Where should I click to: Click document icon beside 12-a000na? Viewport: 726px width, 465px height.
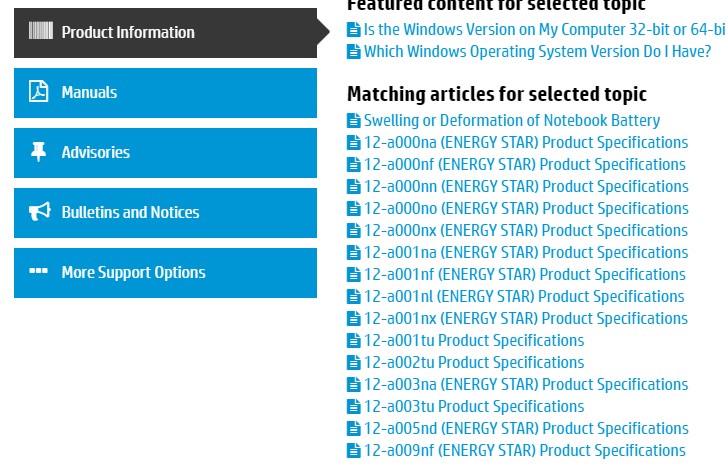354,143
